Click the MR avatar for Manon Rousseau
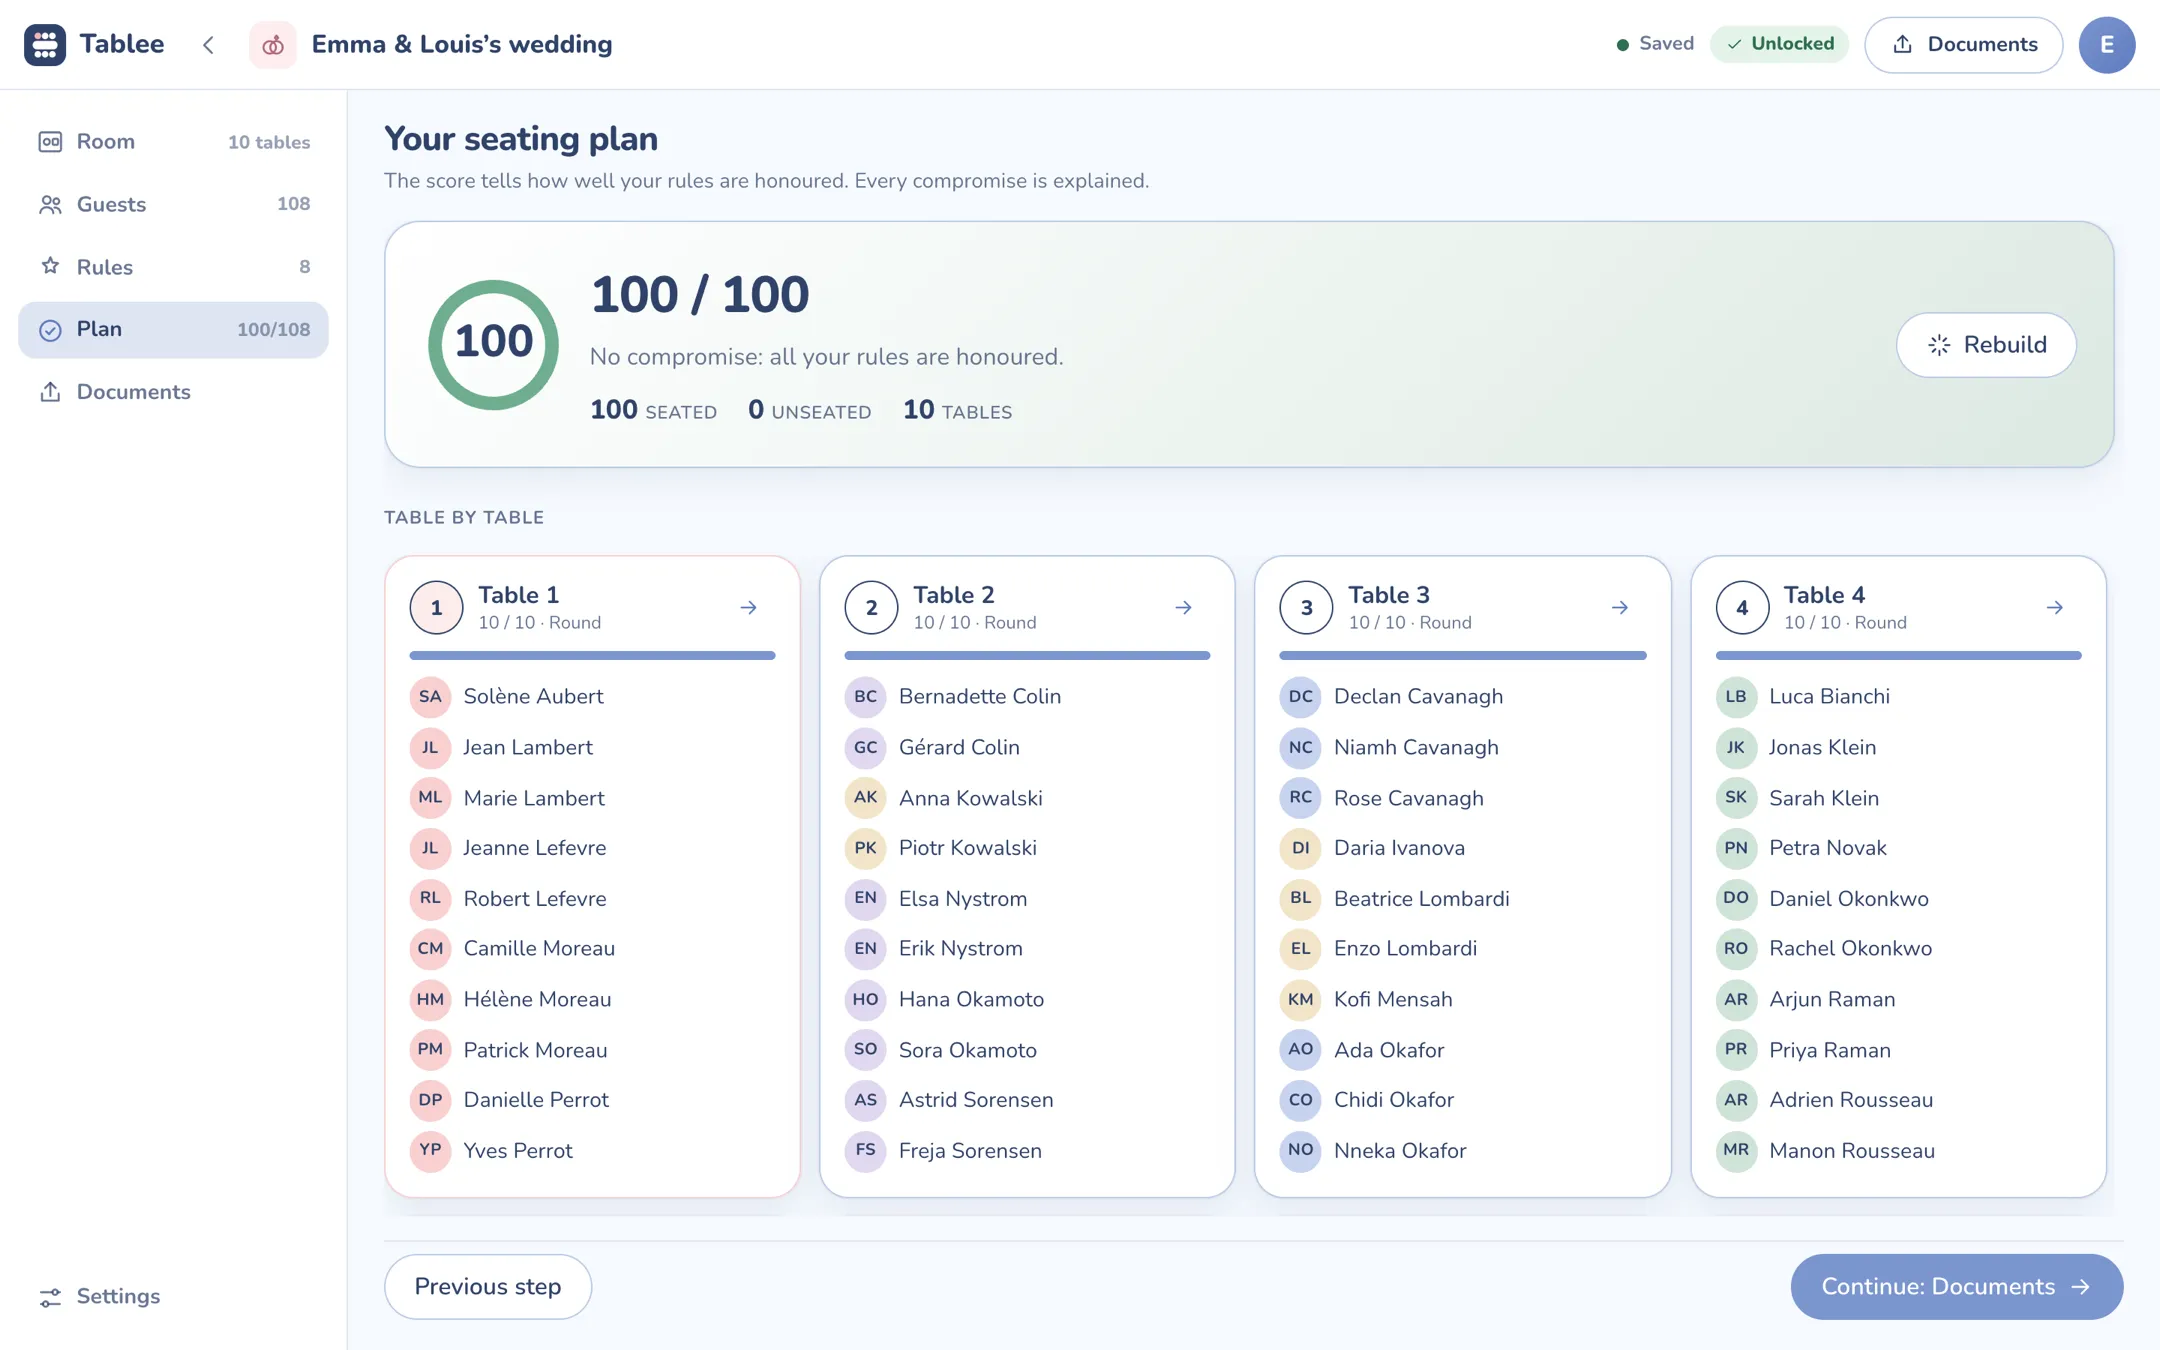 pos(1736,1150)
